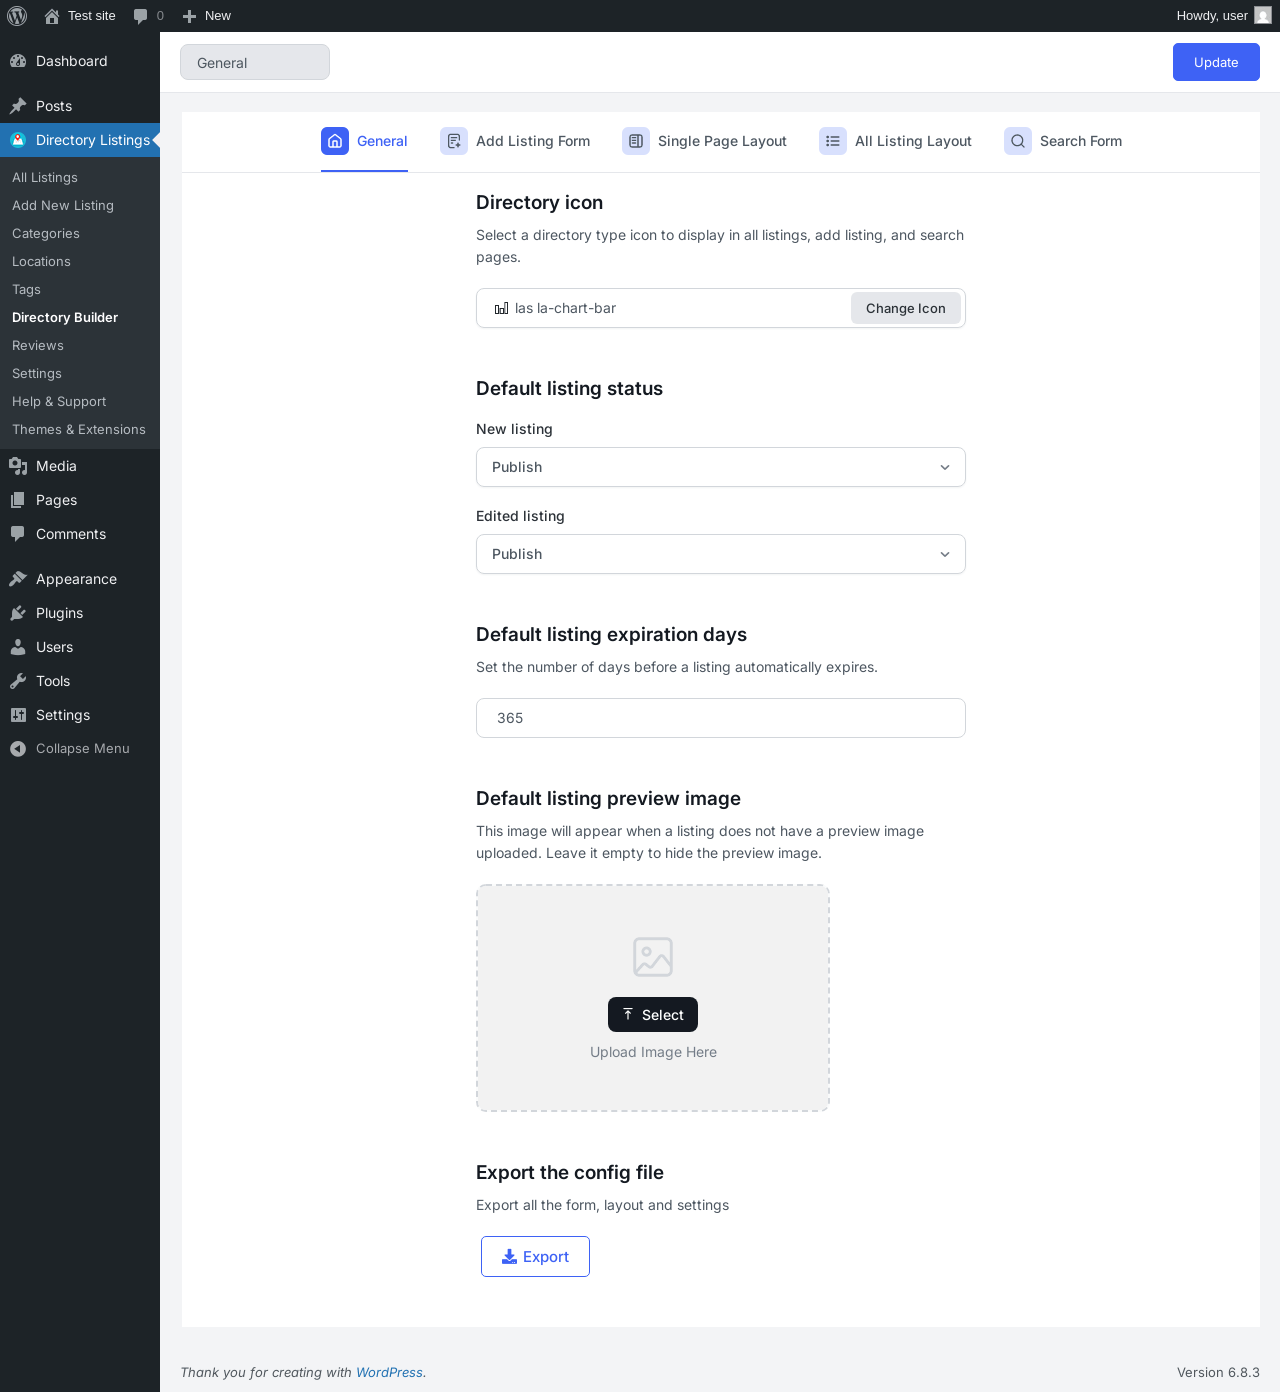The image size is (1280, 1392).
Task: Click the Directory Listings logo icon
Action: [18, 140]
